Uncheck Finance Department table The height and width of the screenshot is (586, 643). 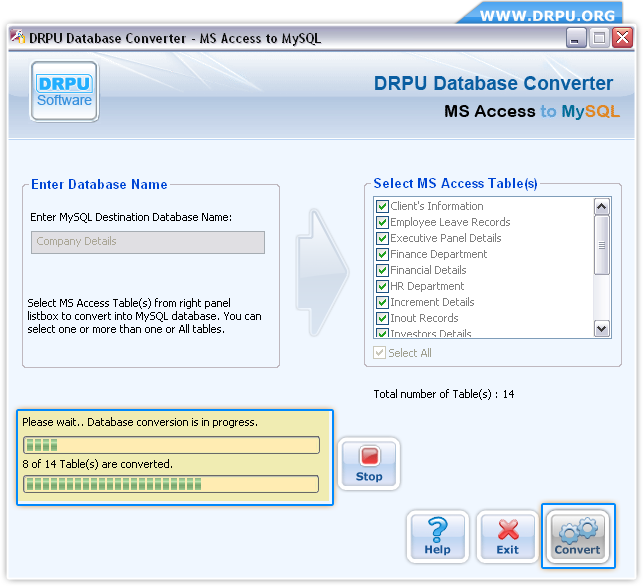click(382, 254)
